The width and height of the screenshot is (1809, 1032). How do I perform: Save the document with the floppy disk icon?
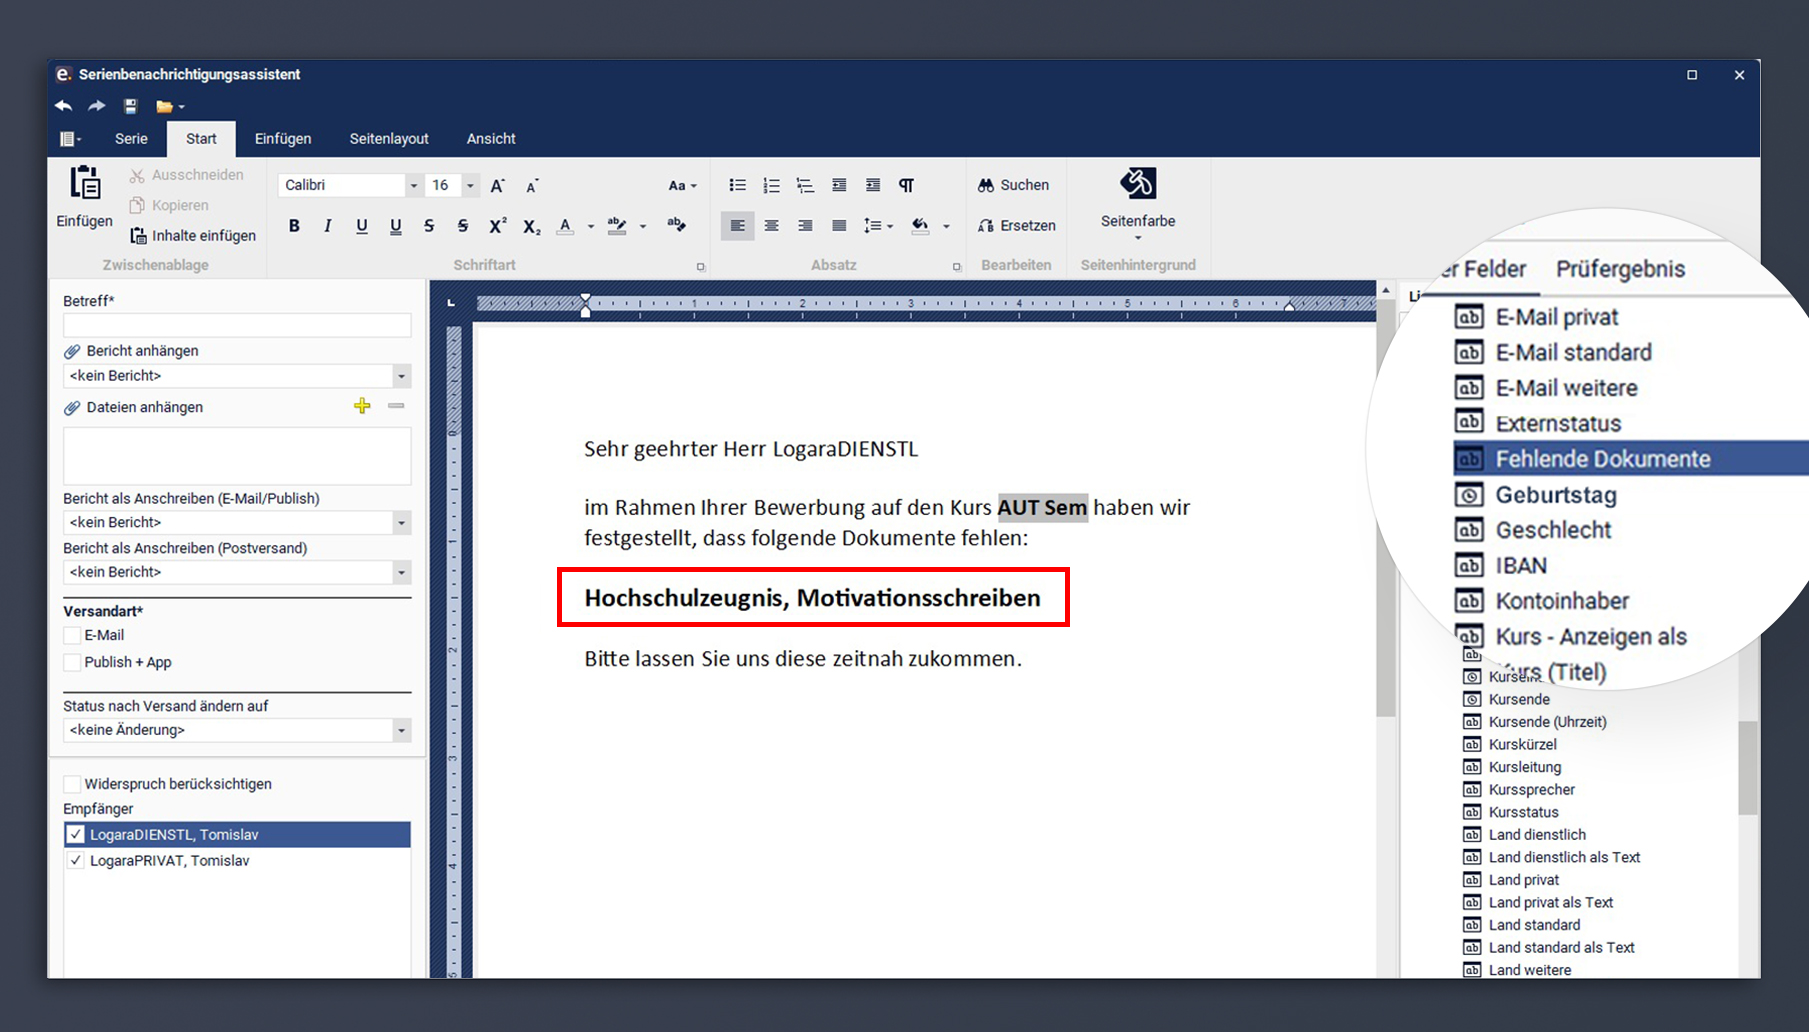[x=130, y=106]
